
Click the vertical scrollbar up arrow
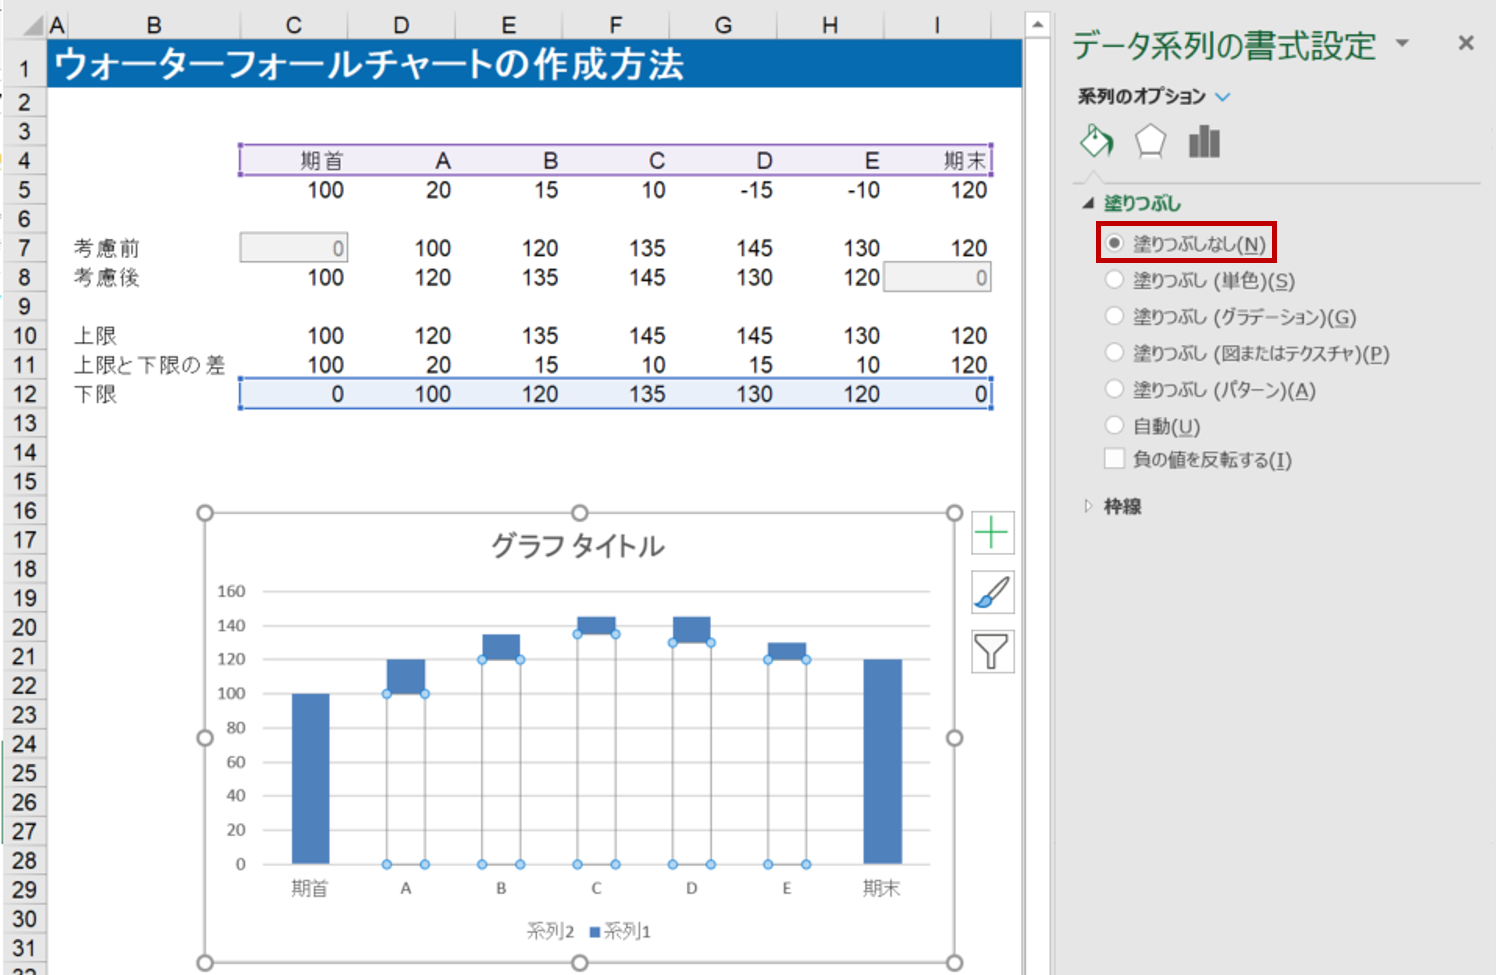[1037, 25]
